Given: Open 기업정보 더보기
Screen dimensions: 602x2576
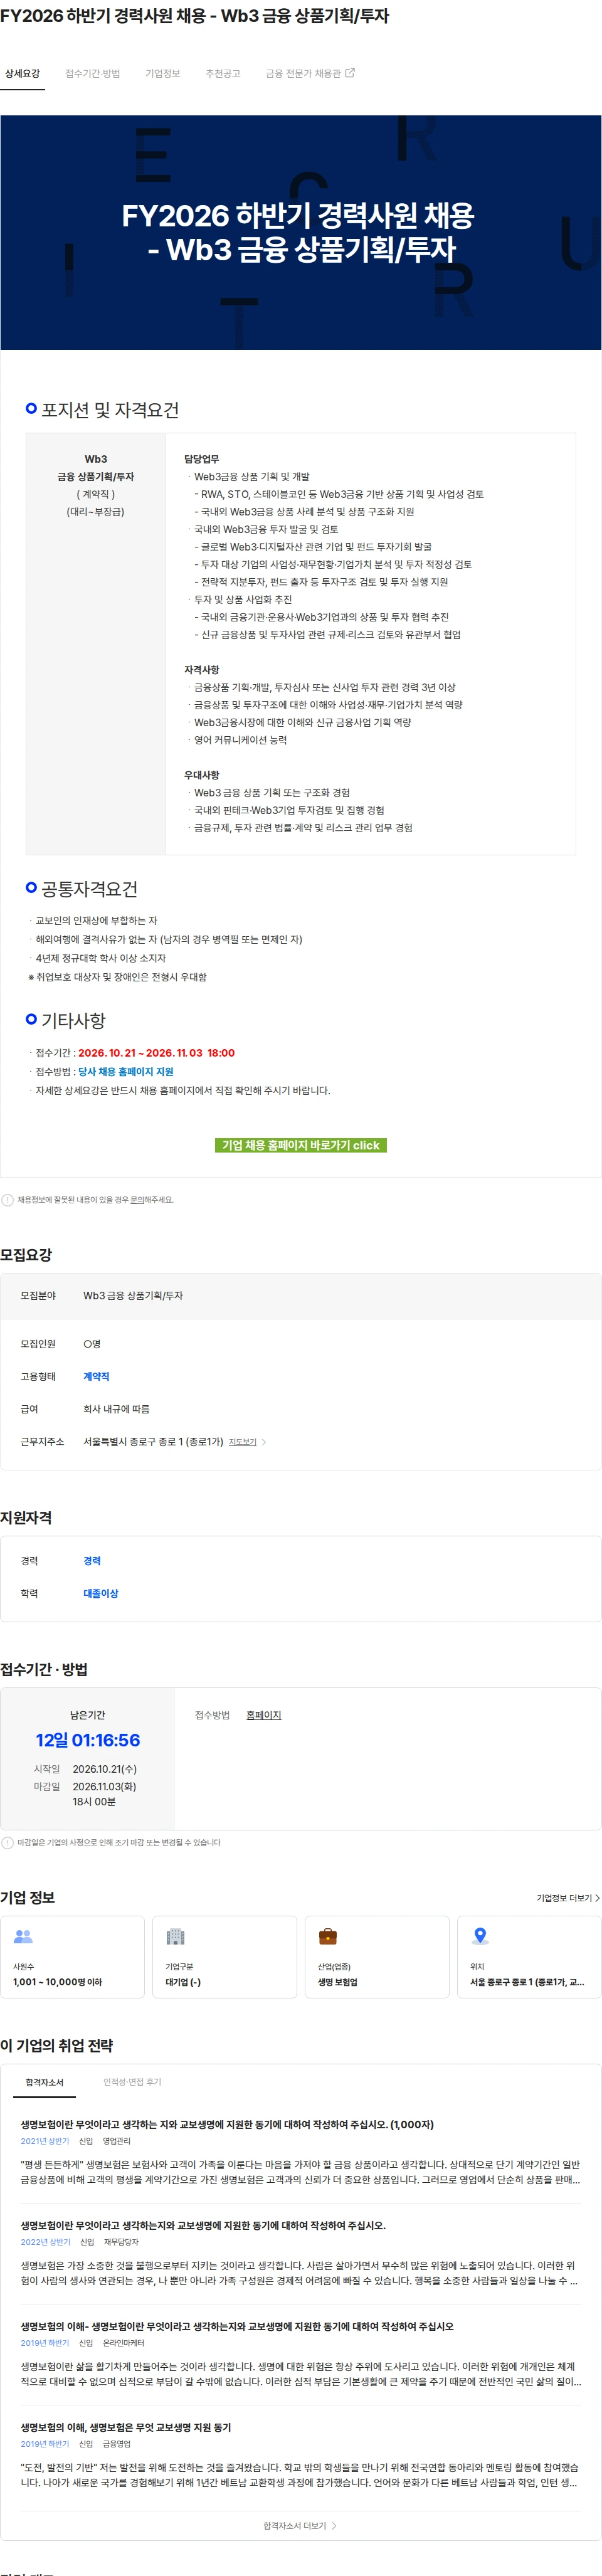Looking at the screenshot, I should pos(568,1898).
